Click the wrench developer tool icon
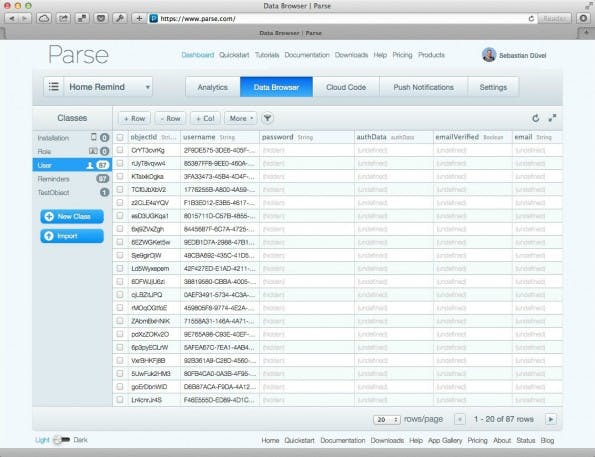 [x=120, y=18]
